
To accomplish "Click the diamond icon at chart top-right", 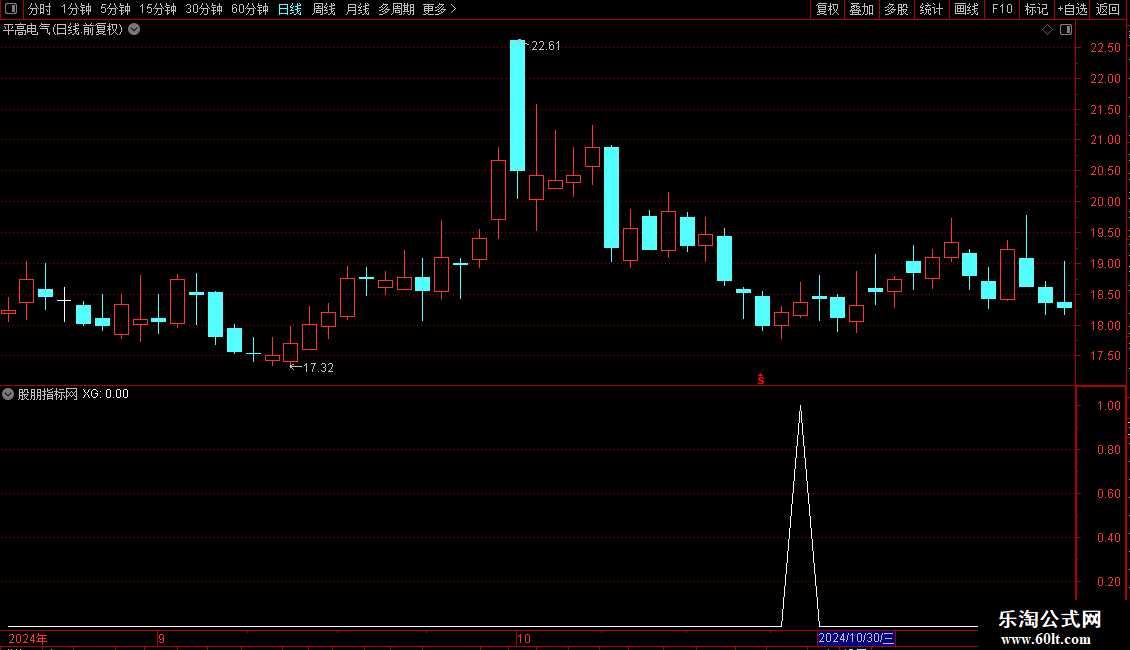I will [x=1048, y=30].
